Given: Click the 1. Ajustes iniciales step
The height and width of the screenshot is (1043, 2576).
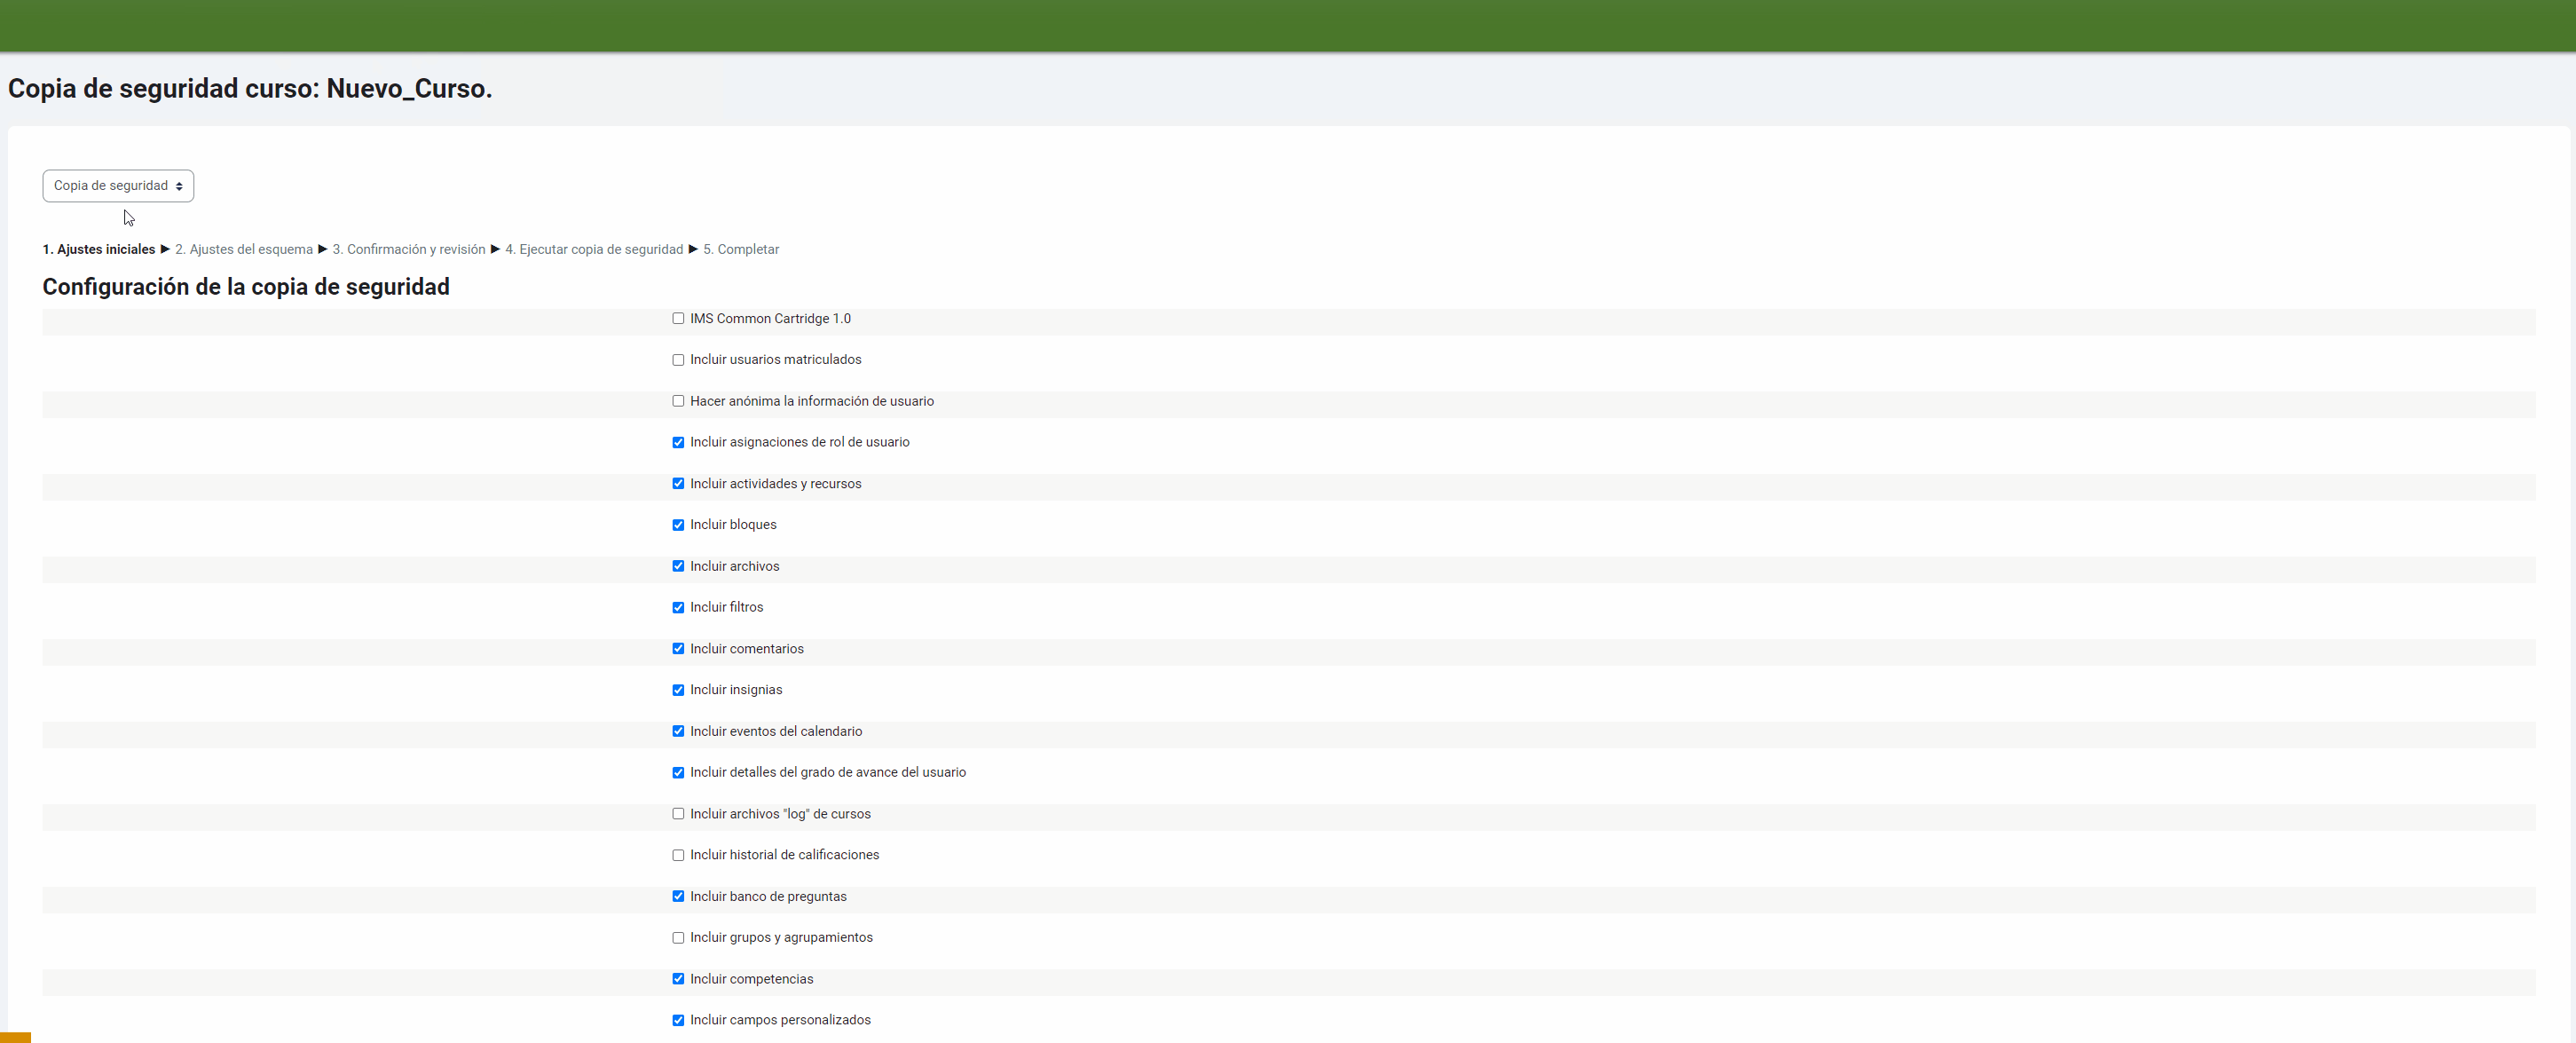Looking at the screenshot, I should click(99, 250).
